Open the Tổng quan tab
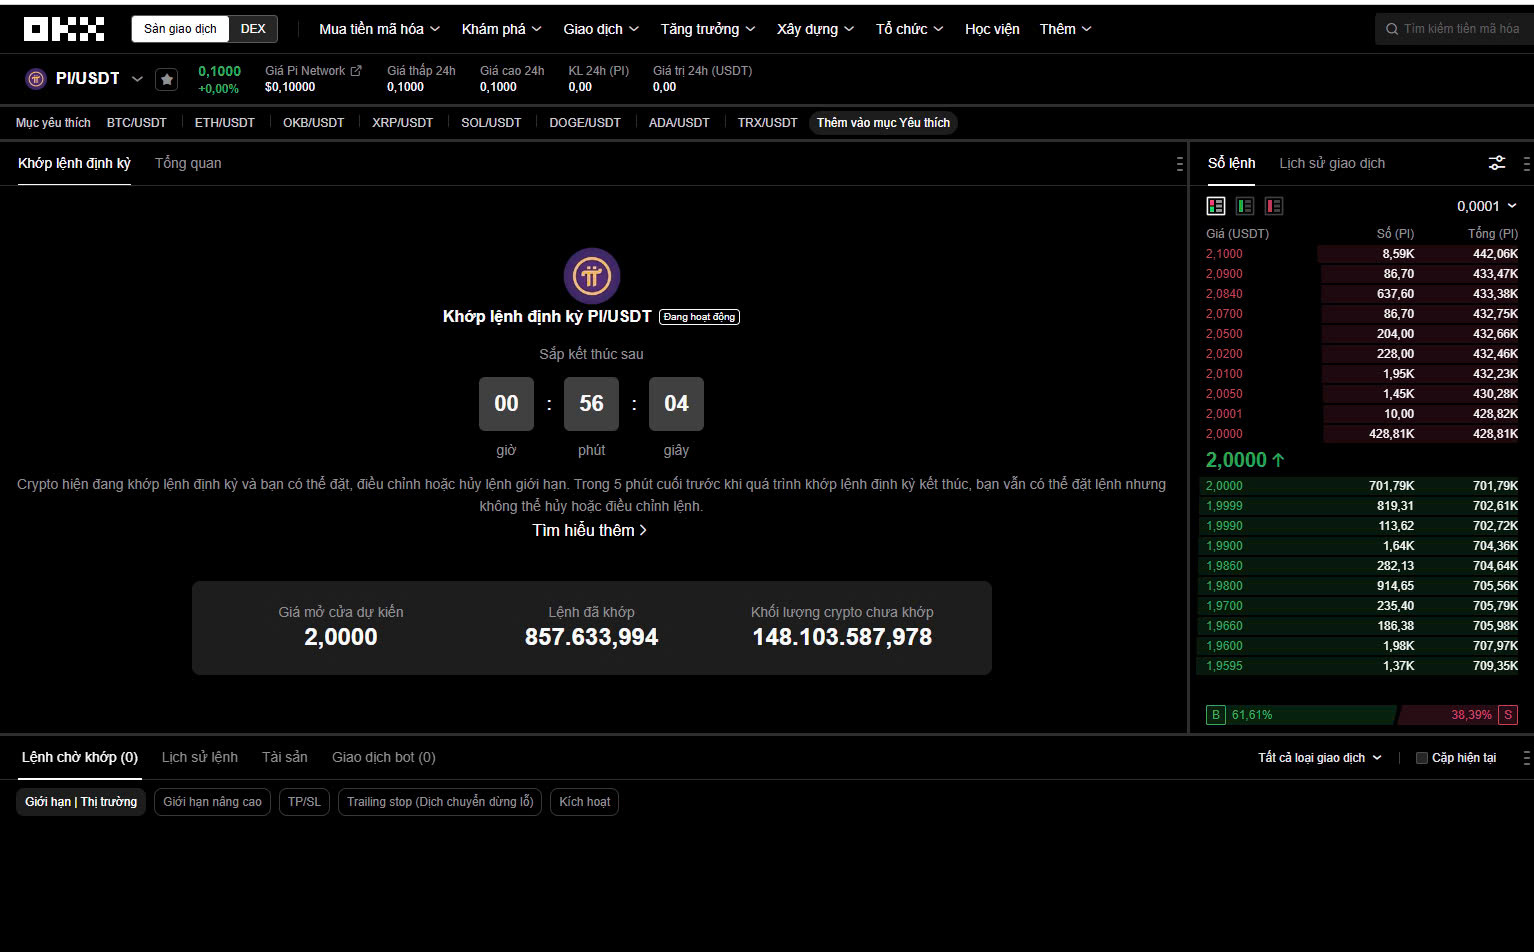Image resolution: width=1534 pixels, height=952 pixels. [x=188, y=163]
